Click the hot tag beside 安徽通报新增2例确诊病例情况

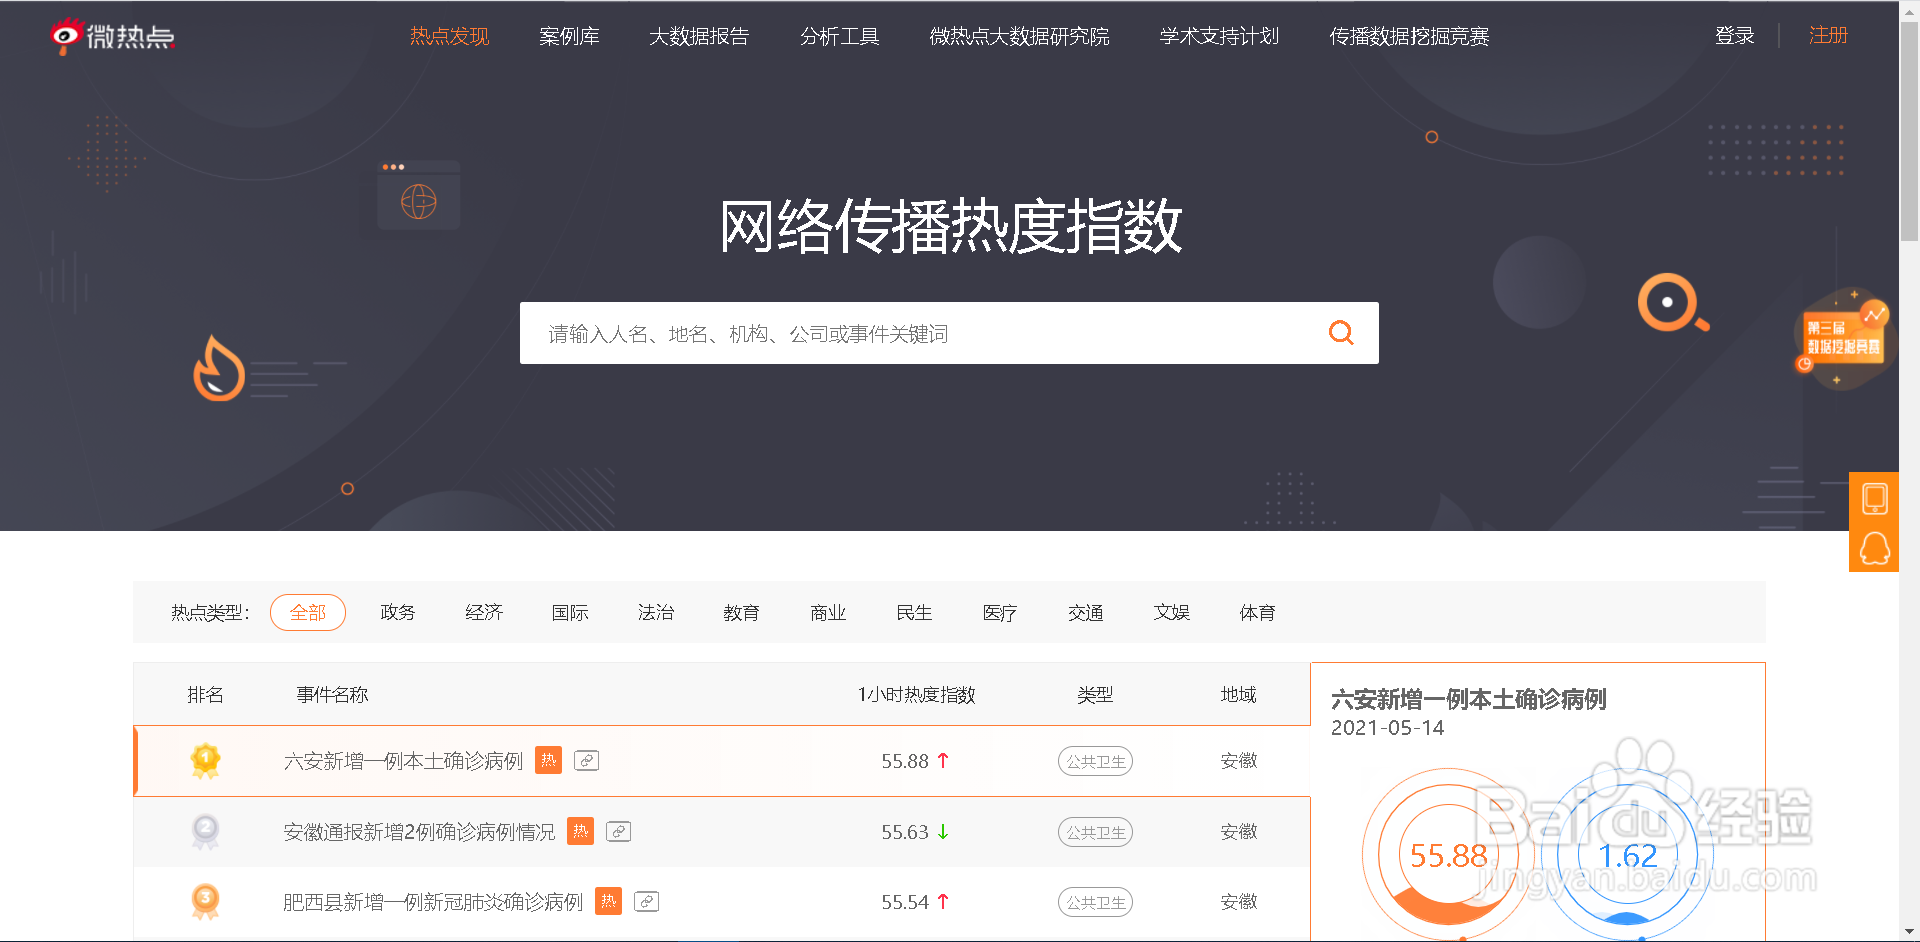point(580,832)
